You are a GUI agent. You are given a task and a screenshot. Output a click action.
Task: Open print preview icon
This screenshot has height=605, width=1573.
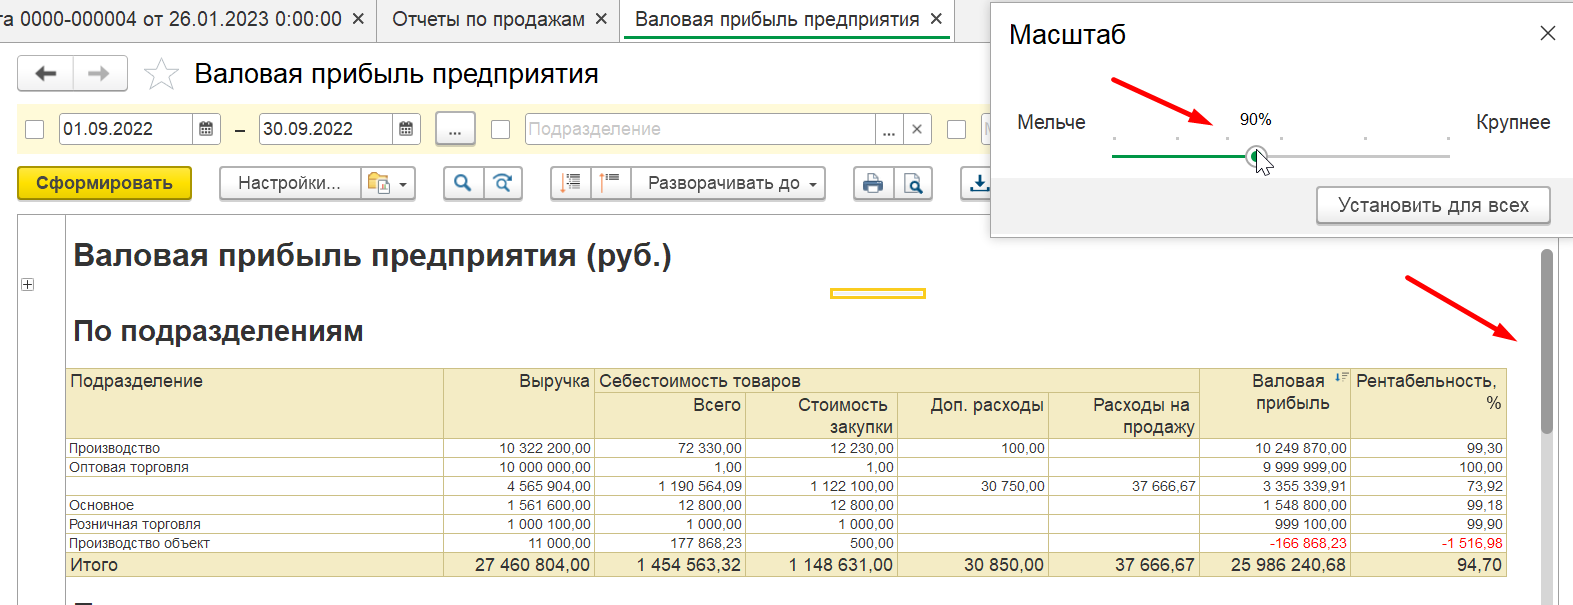tap(913, 183)
